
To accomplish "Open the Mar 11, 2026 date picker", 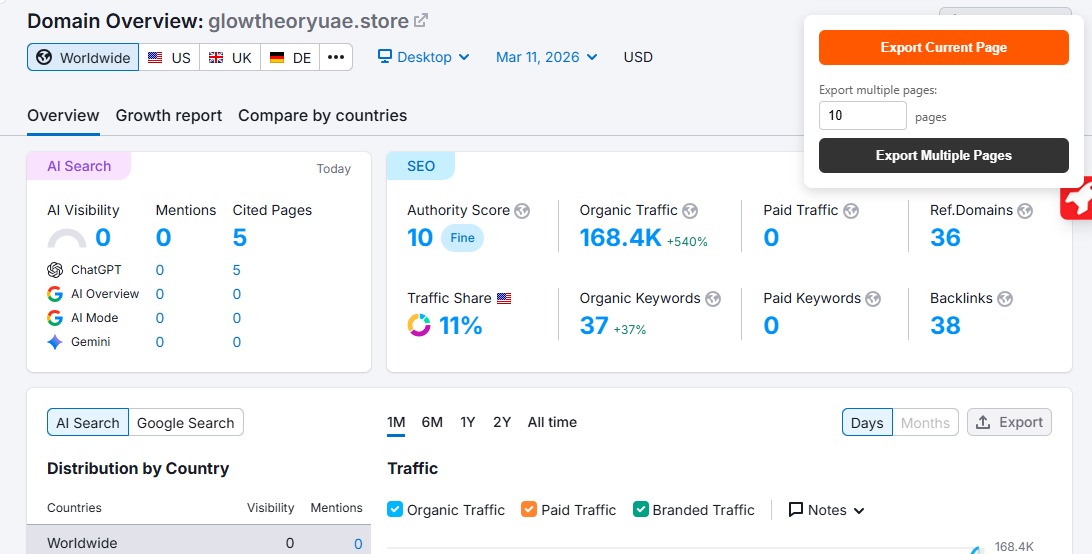I will point(547,57).
